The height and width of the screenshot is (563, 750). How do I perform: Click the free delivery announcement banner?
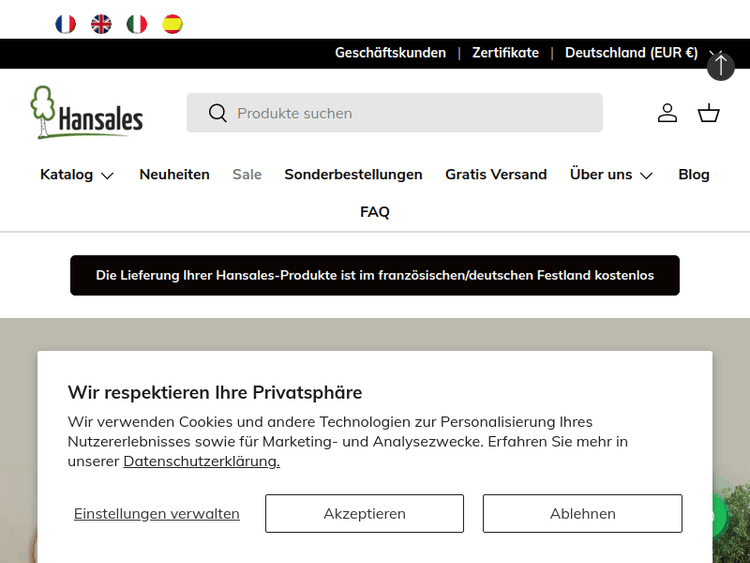click(375, 276)
